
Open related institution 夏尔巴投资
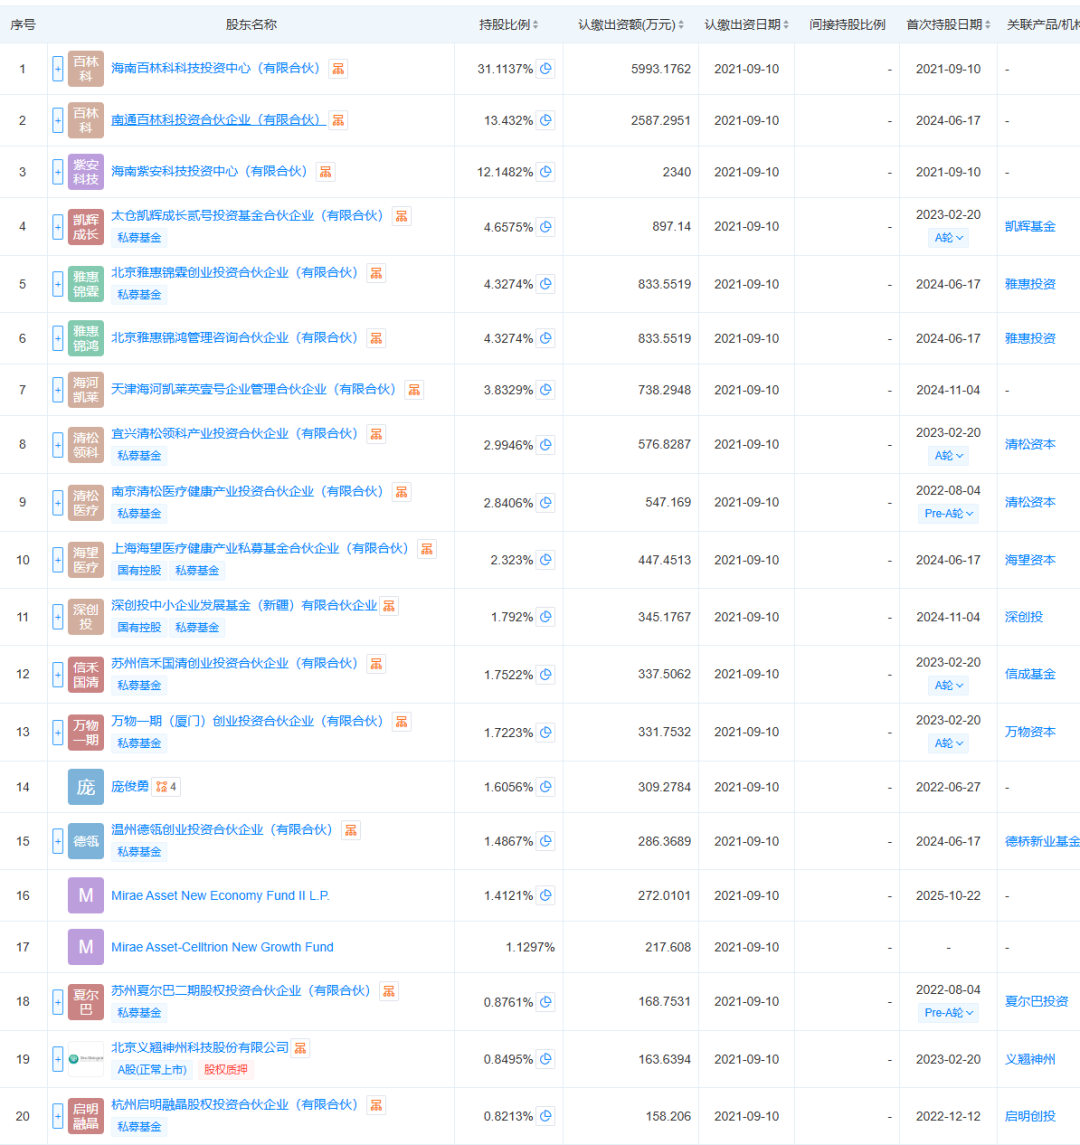click(1037, 1002)
